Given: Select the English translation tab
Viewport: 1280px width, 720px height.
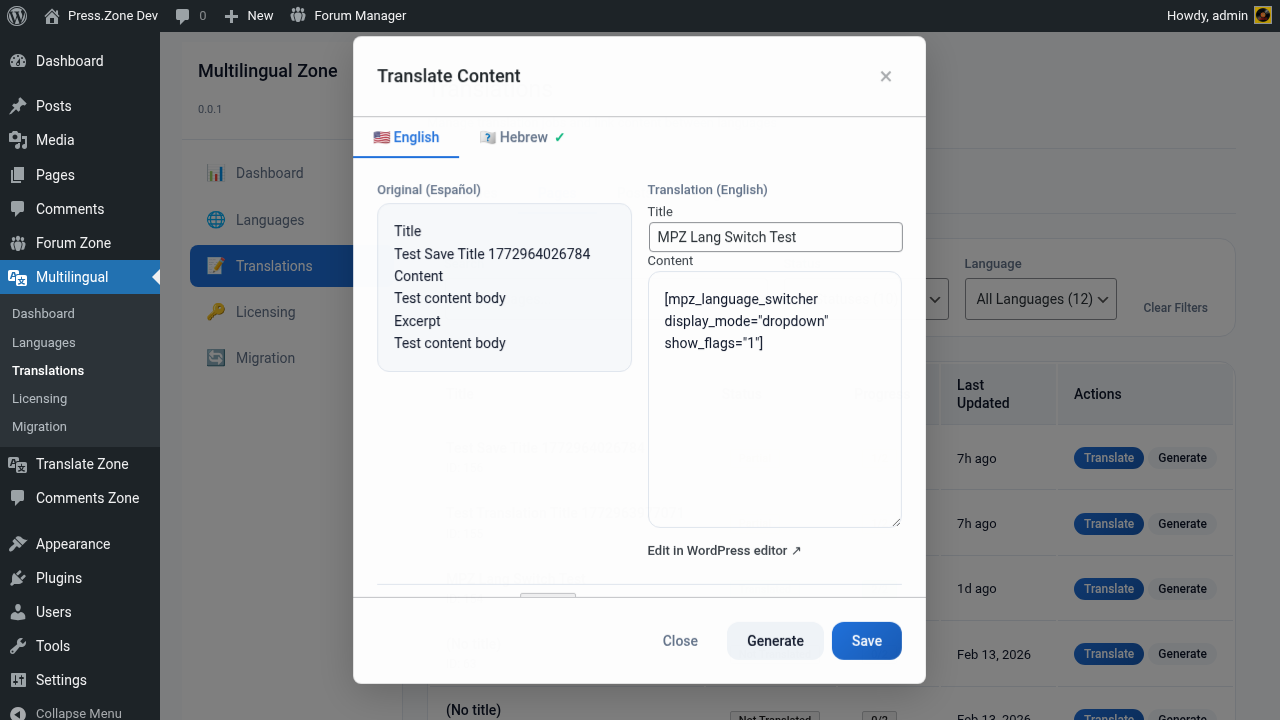Looking at the screenshot, I should 406,137.
